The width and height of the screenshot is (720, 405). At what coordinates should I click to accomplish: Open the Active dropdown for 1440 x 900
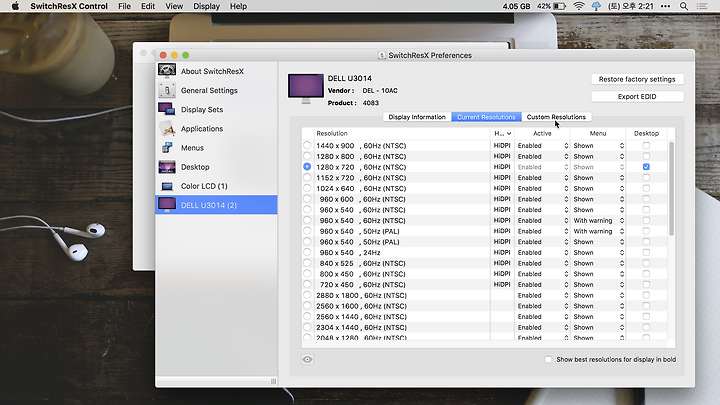(x=543, y=146)
